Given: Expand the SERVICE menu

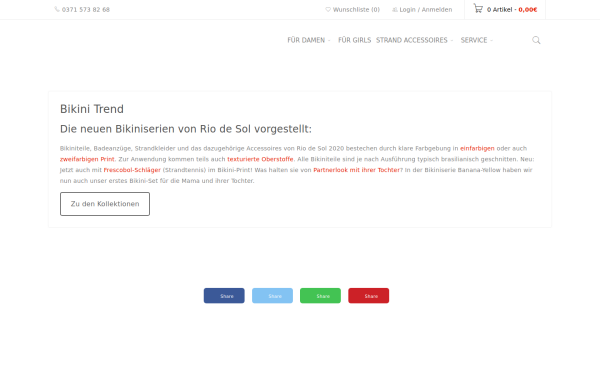Looking at the screenshot, I should pyautogui.click(x=476, y=40).
